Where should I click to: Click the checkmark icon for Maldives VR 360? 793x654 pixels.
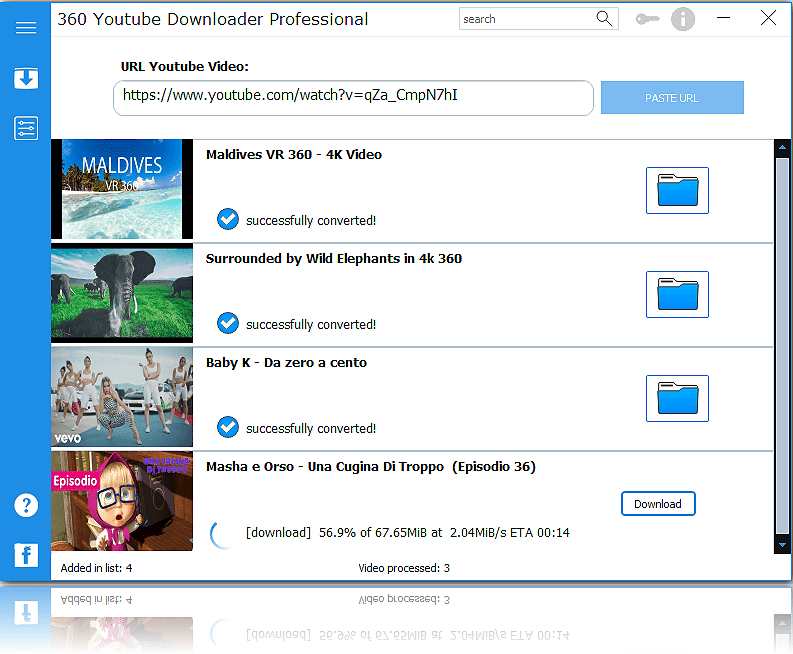[228, 219]
